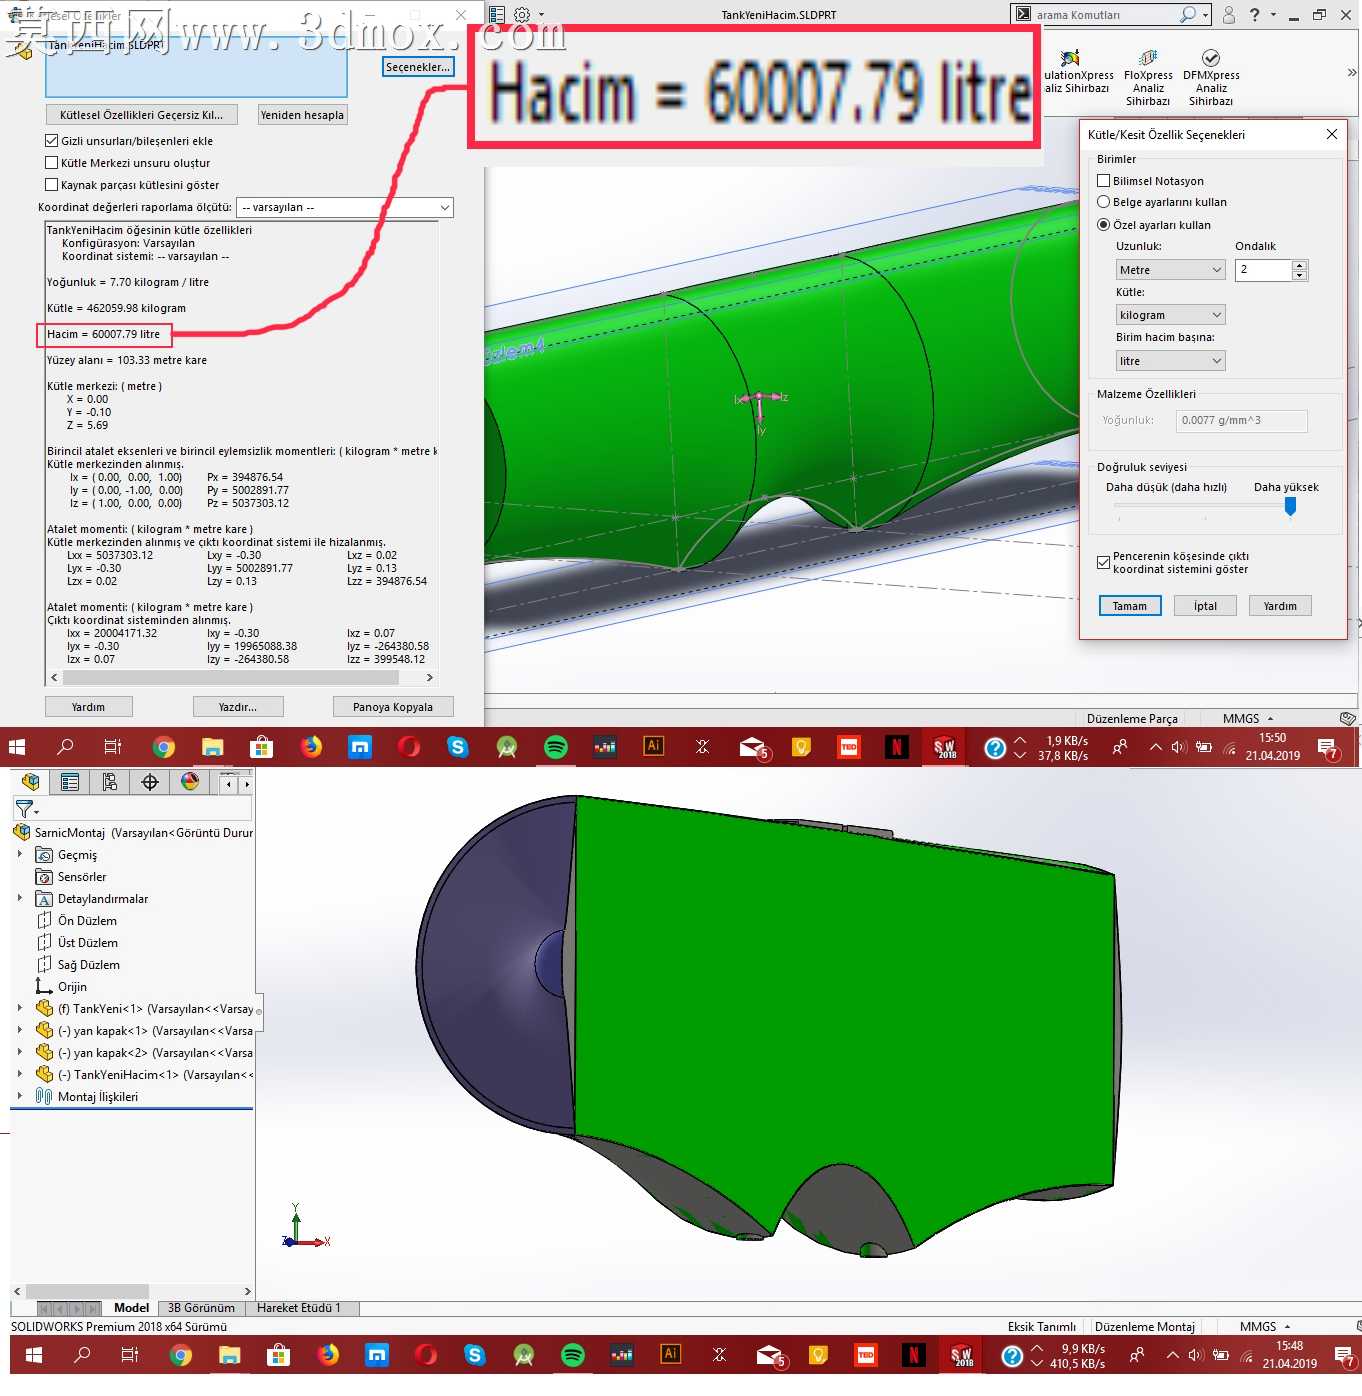This screenshot has height=1396, width=1362.
Task: Open the Kütle kilogram dropdown
Action: tap(1170, 315)
